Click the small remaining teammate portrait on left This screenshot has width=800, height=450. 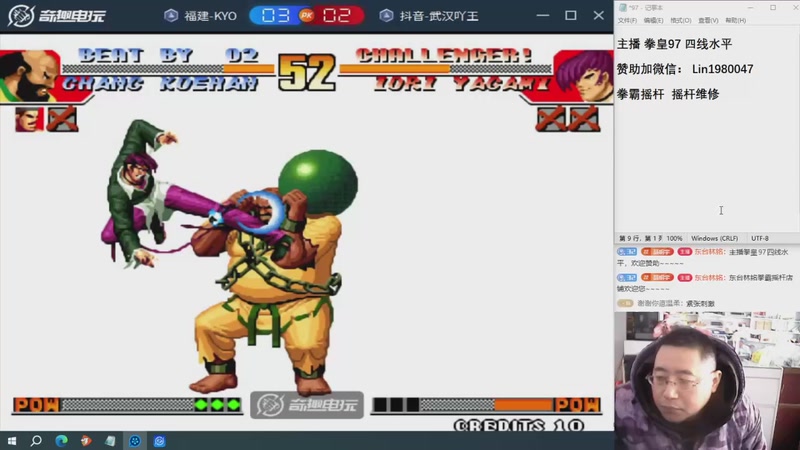coord(29,120)
